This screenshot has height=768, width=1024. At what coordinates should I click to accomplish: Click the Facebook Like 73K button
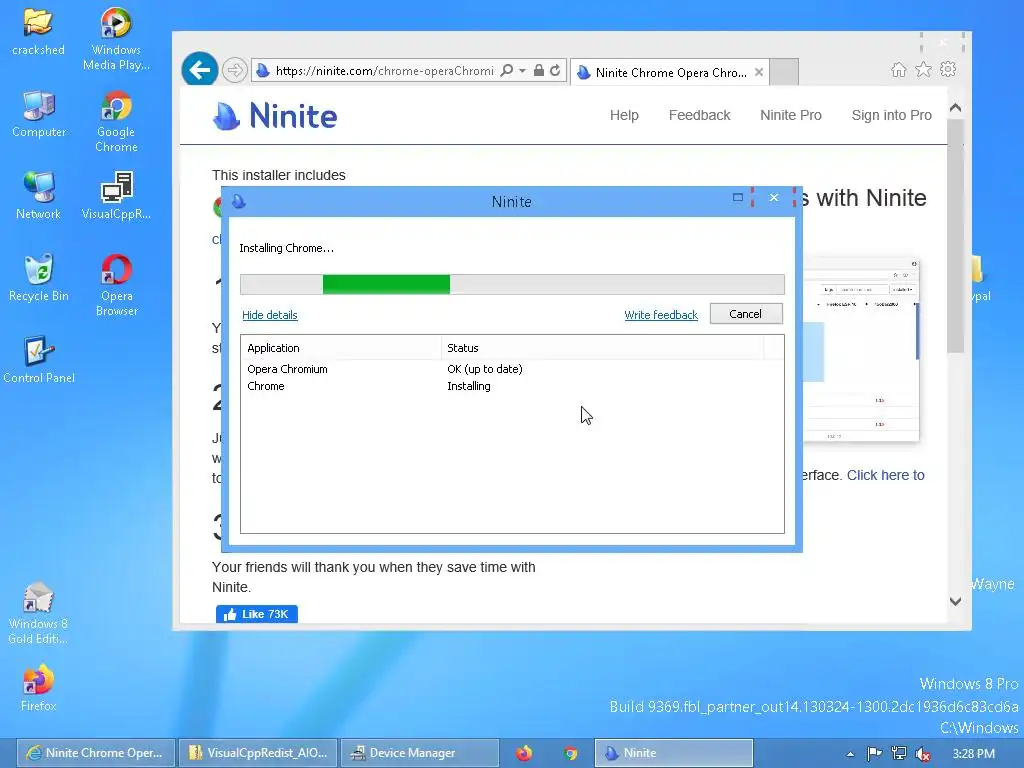tap(257, 614)
